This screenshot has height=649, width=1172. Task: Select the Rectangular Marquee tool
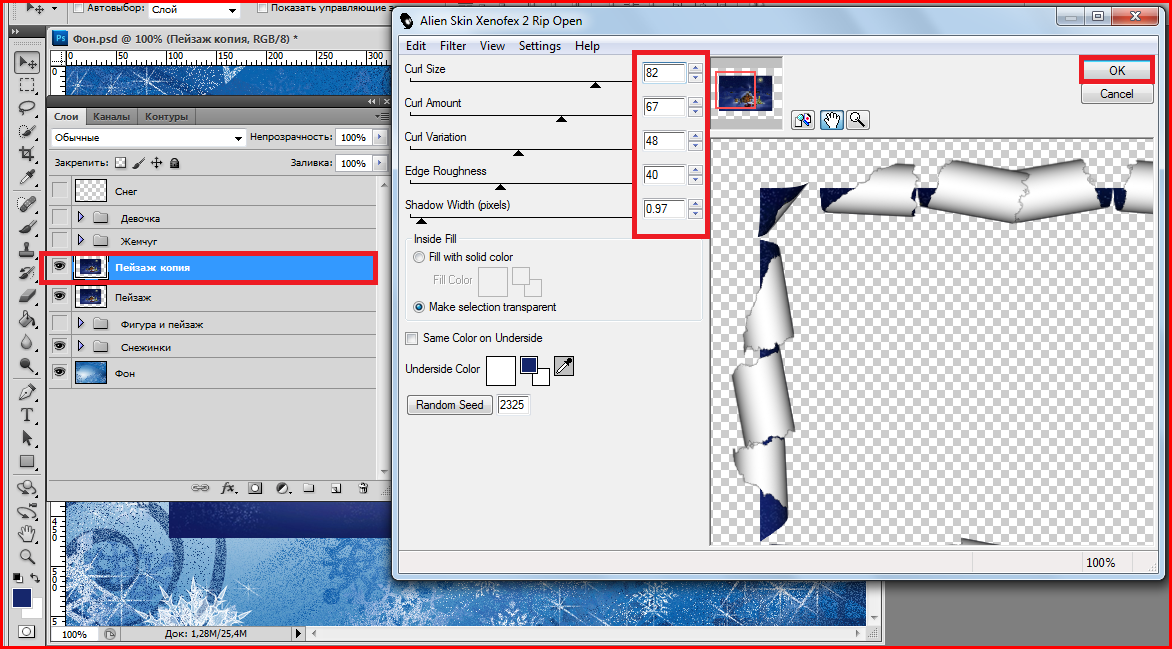pyautogui.click(x=28, y=84)
